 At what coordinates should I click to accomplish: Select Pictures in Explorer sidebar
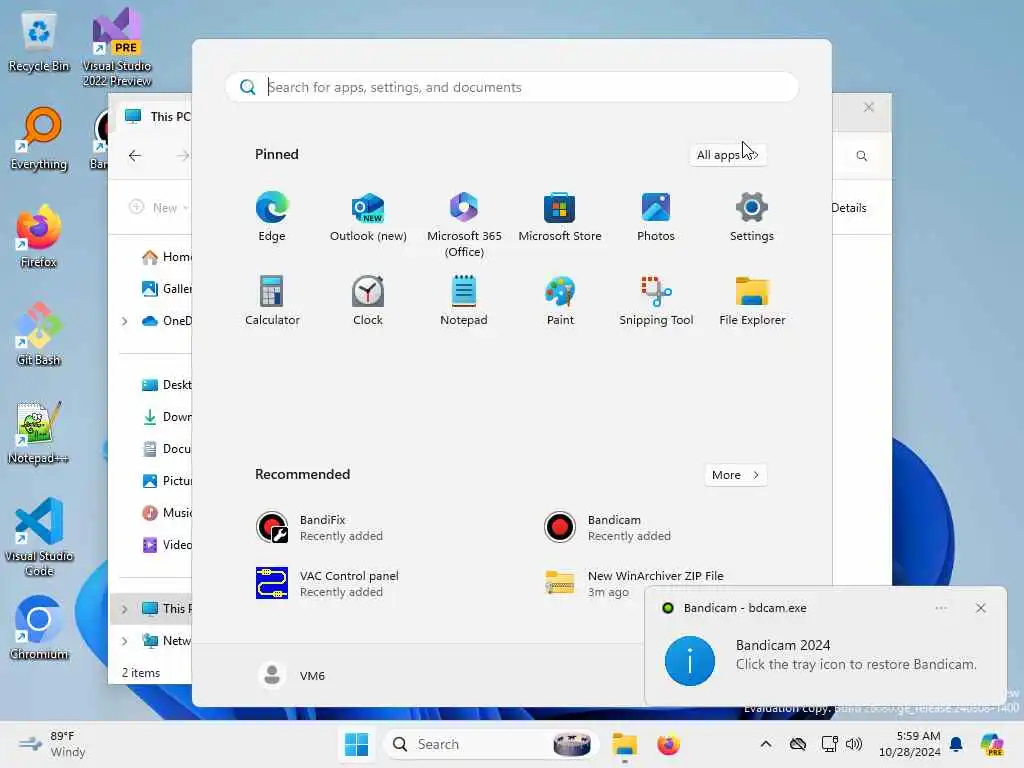coord(166,481)
